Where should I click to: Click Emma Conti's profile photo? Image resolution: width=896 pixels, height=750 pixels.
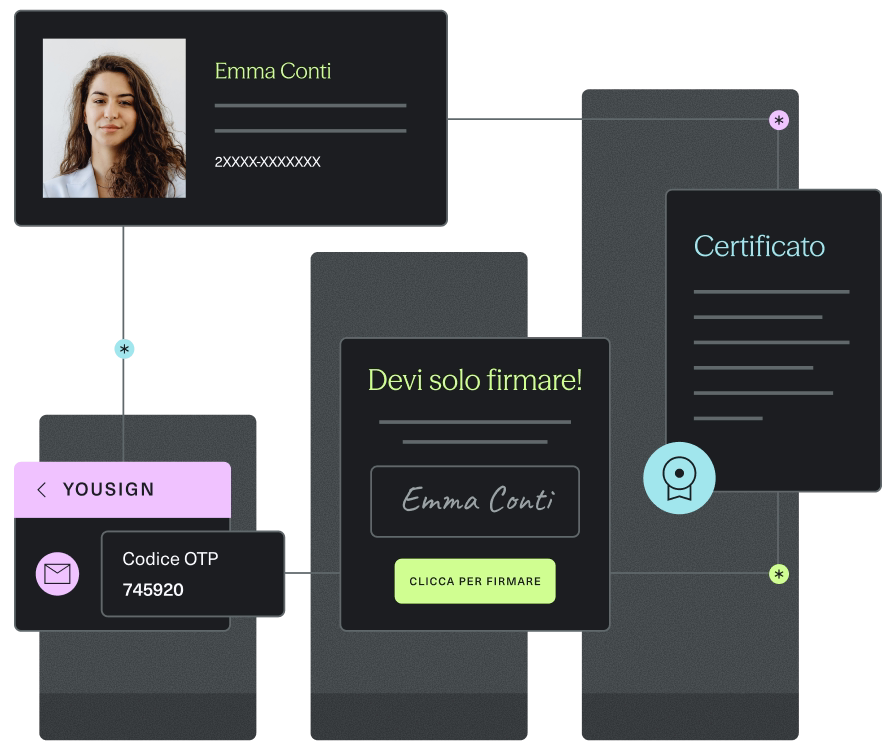114,118
